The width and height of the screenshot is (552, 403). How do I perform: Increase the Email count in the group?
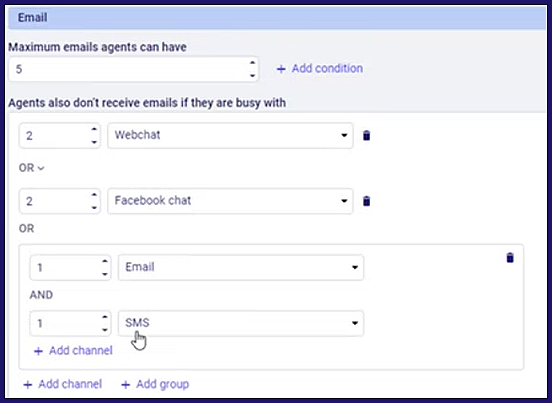105,262
